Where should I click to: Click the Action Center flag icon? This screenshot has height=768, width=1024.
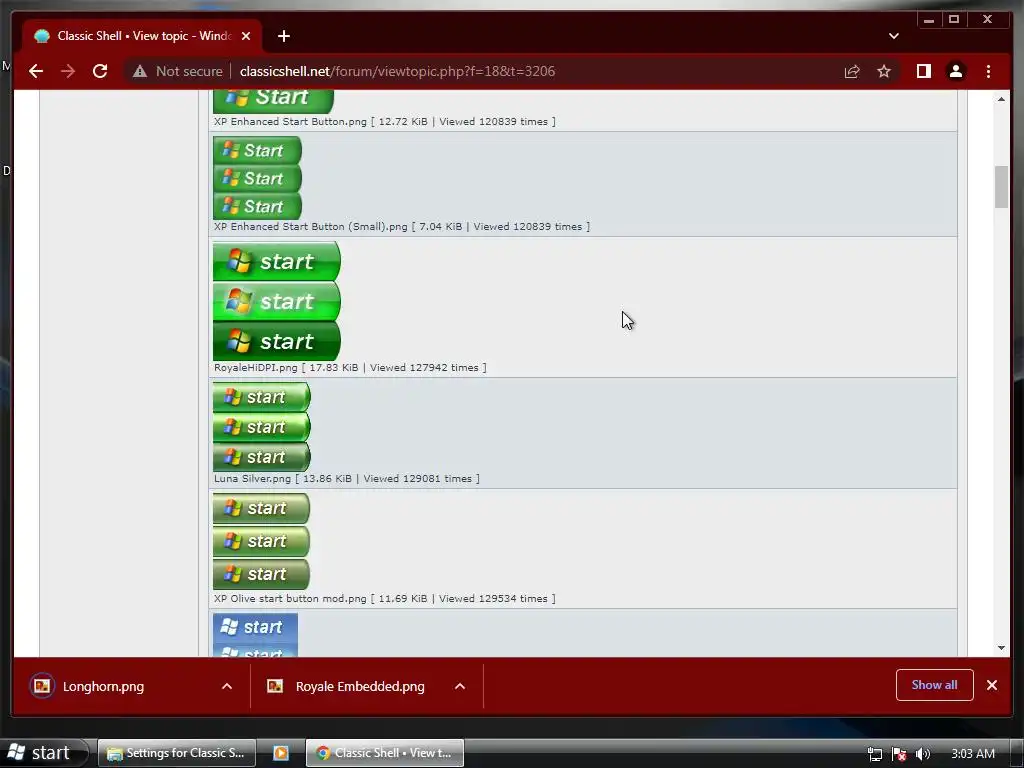[899, 754]
